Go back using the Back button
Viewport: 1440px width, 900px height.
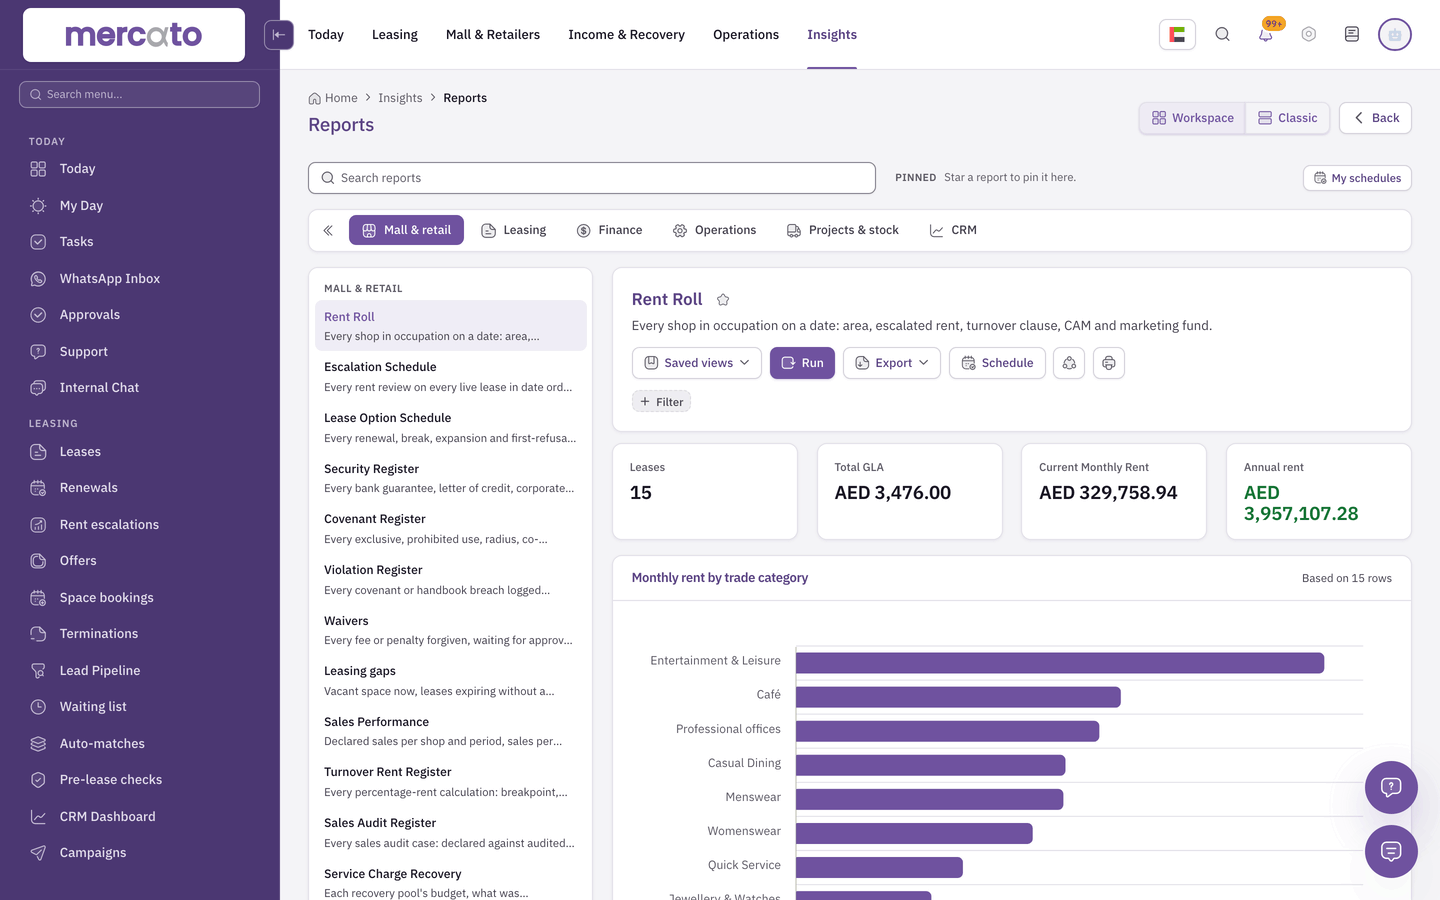click(x=1375, y=118)
